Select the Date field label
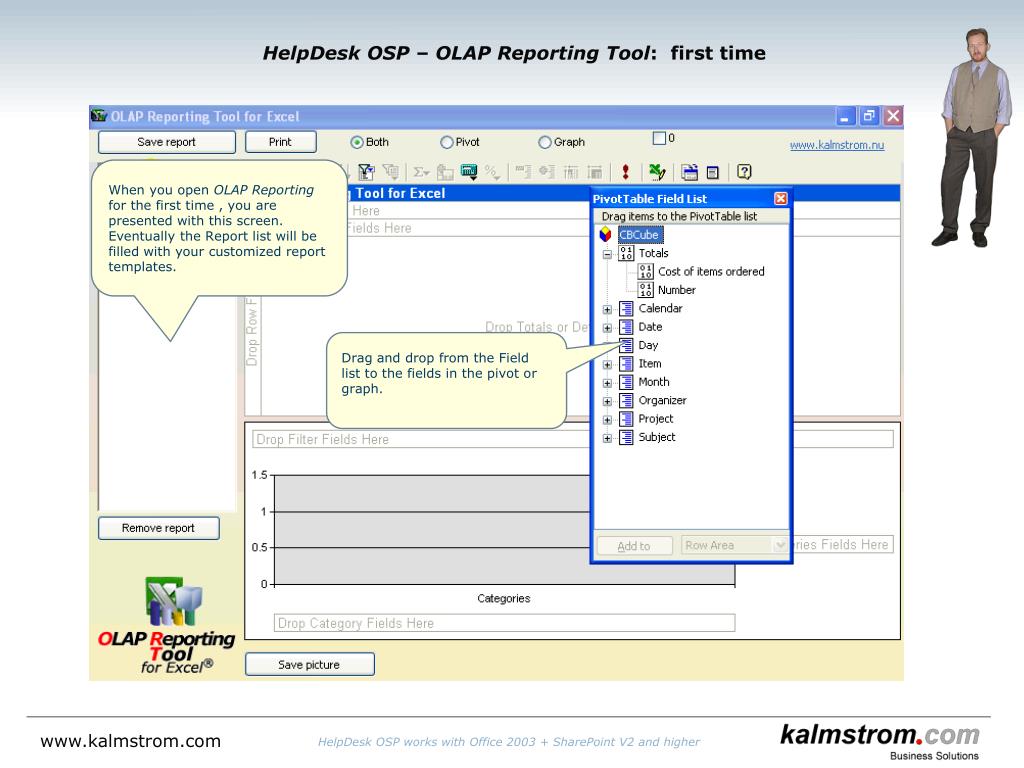This screenshot has height=768, width=1024. (650, 327)
